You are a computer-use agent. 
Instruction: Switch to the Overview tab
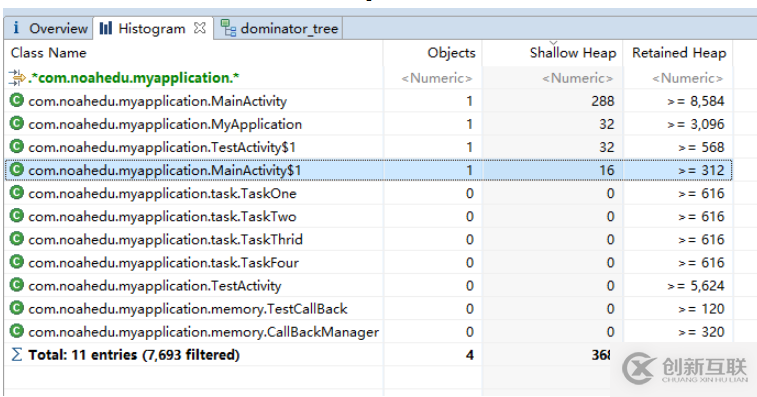(48, 28)
